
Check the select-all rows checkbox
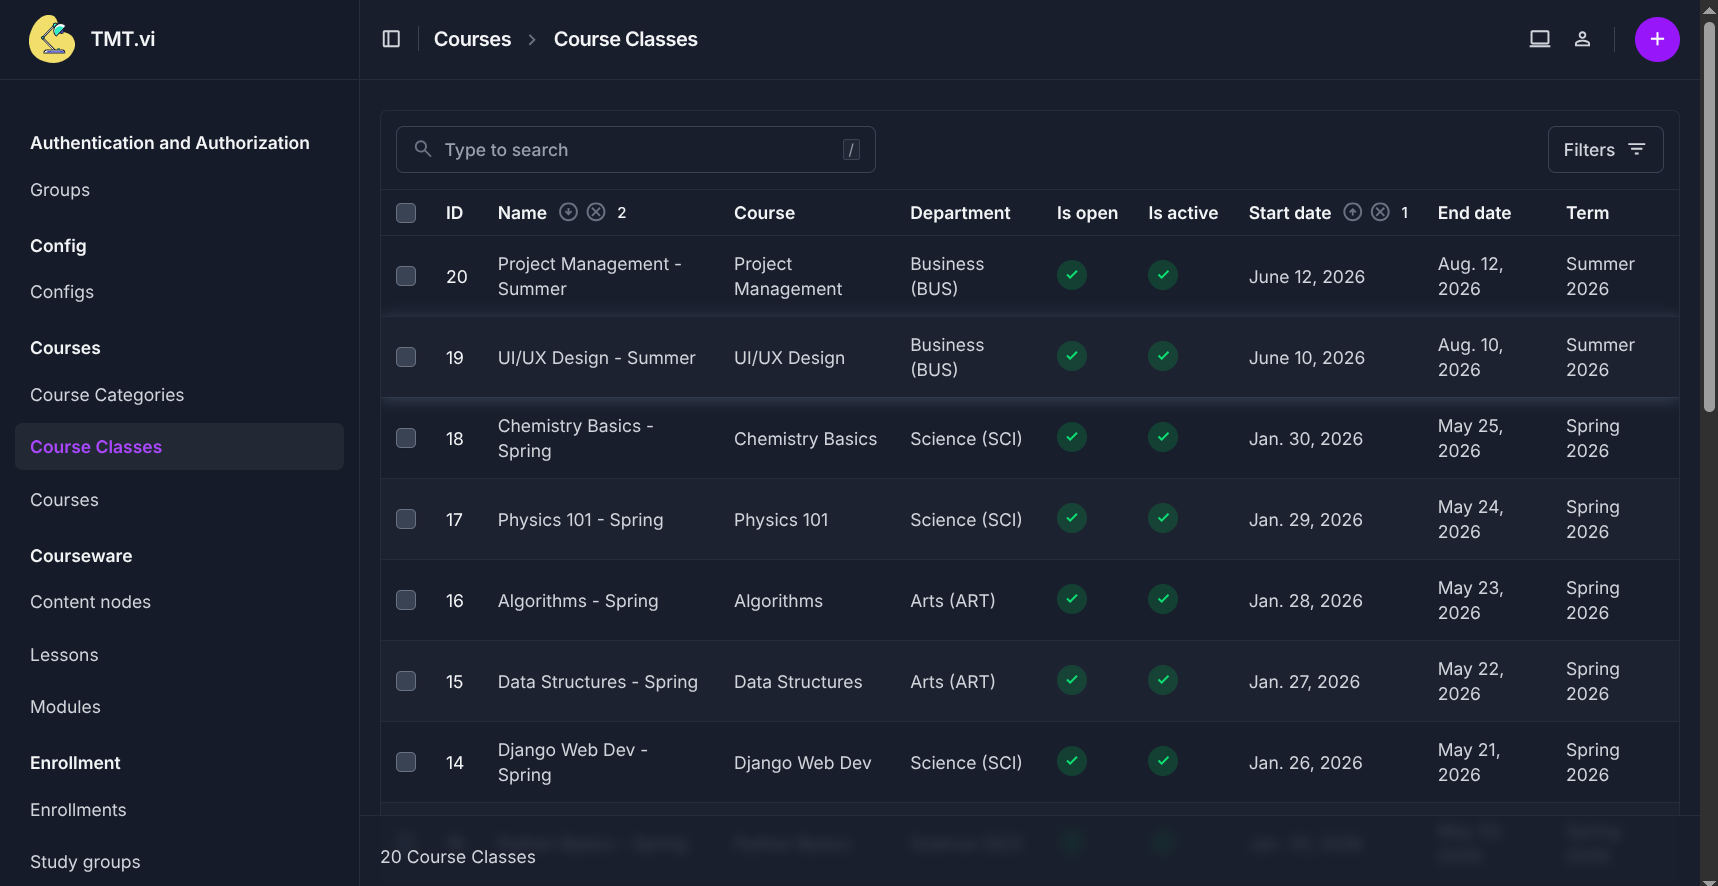pos(406,213)
